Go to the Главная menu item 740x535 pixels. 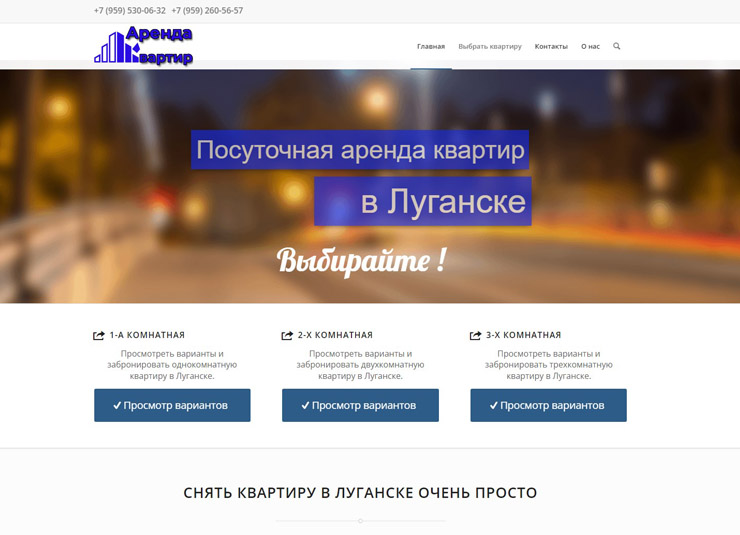pos(431,46)
